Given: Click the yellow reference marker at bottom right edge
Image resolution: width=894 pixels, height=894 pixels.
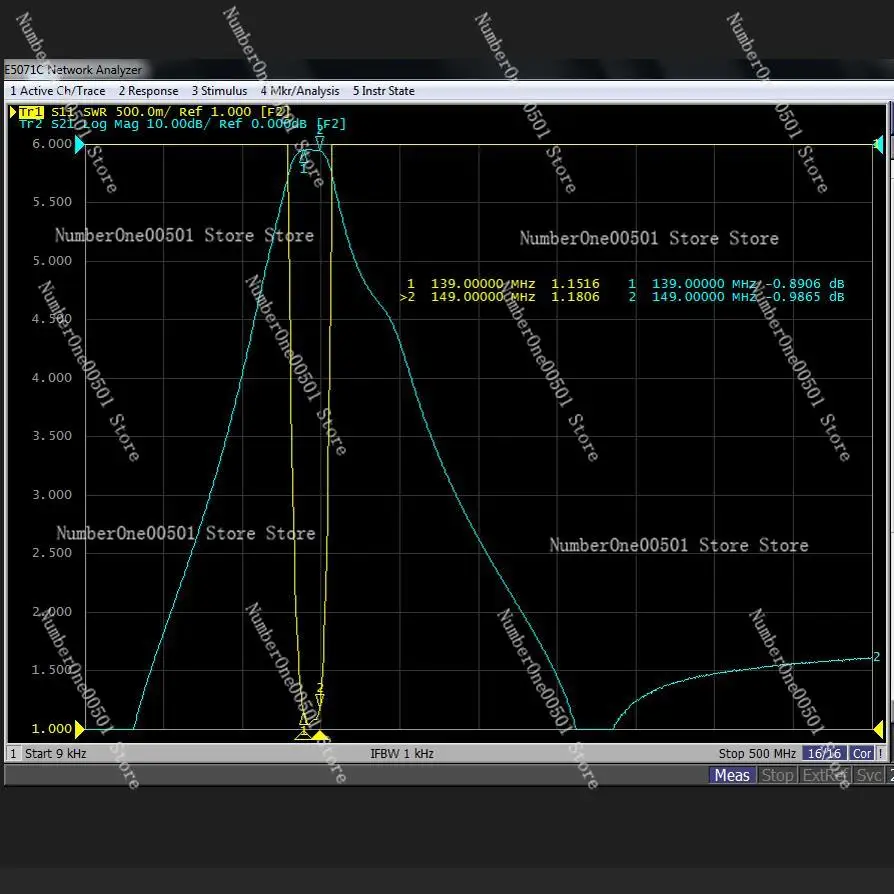Looking at the screenshot, I should click(x=879, y=729).
